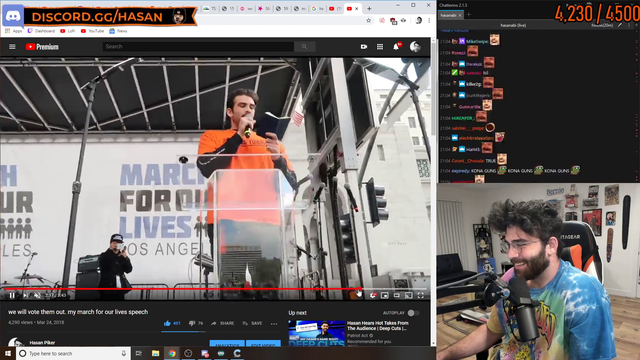
Task: Open Hasan Hears Hot Takes video title
Action: 378,326
